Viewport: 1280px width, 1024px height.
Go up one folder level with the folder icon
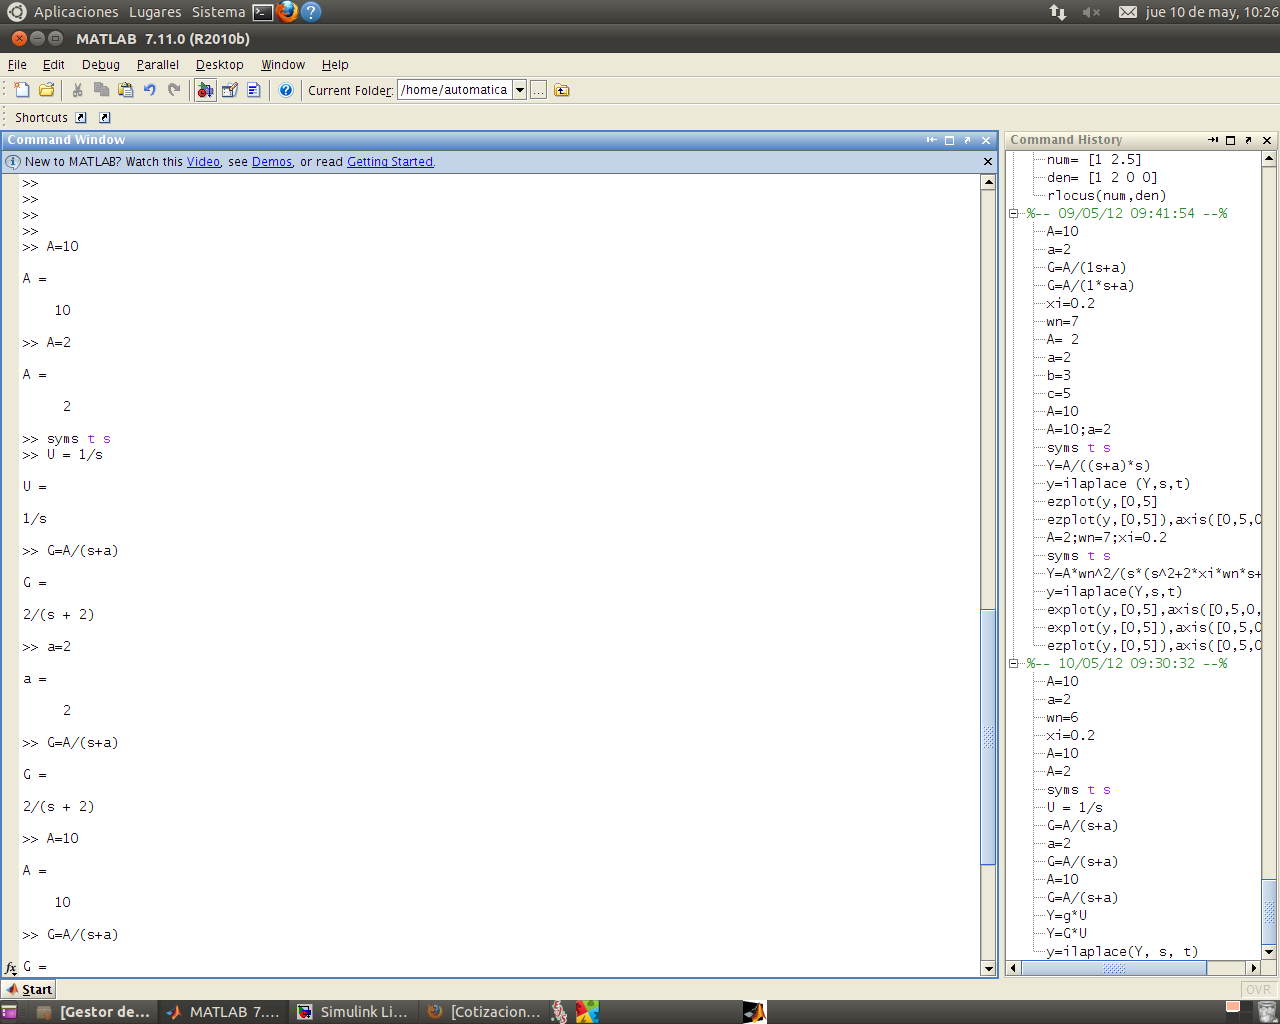click(561, 90)
